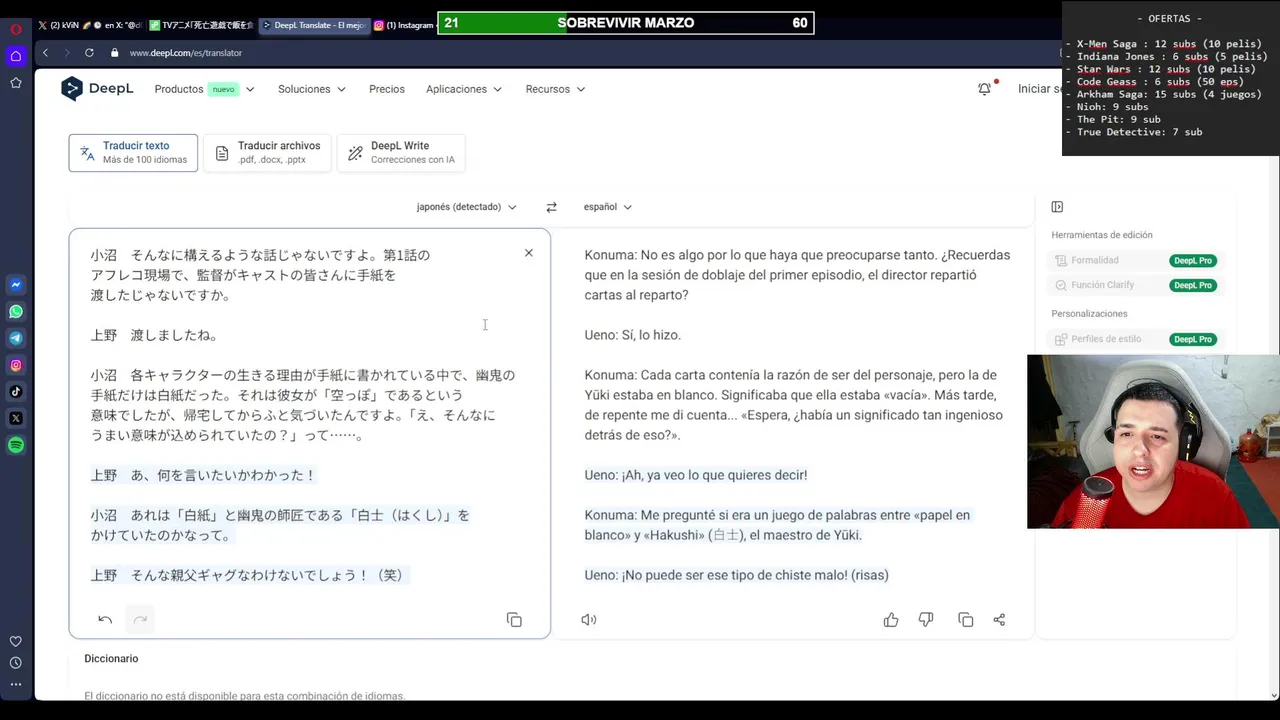
Task: Open the sidebar heart (pinboards) icon
Action: (16, 642)
